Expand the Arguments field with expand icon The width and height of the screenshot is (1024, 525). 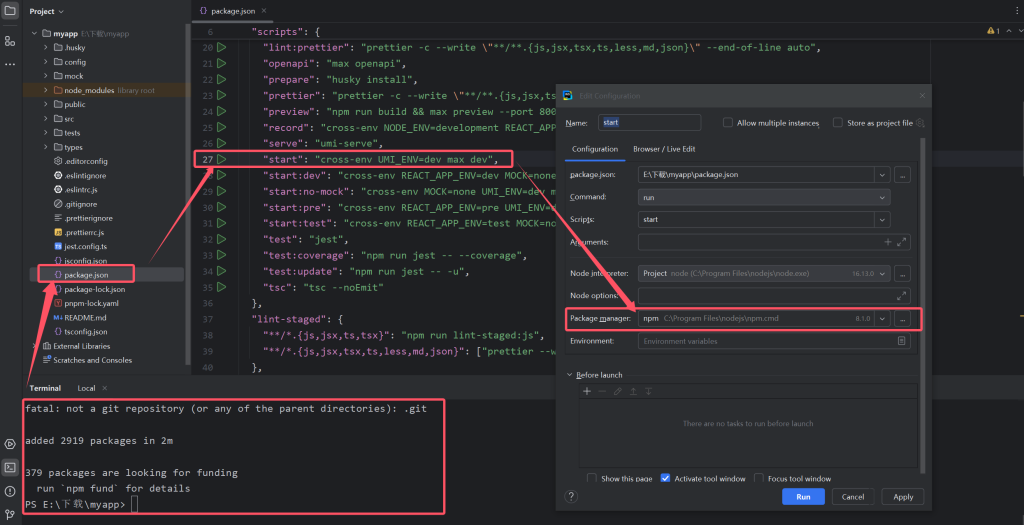tap(902, 242)
